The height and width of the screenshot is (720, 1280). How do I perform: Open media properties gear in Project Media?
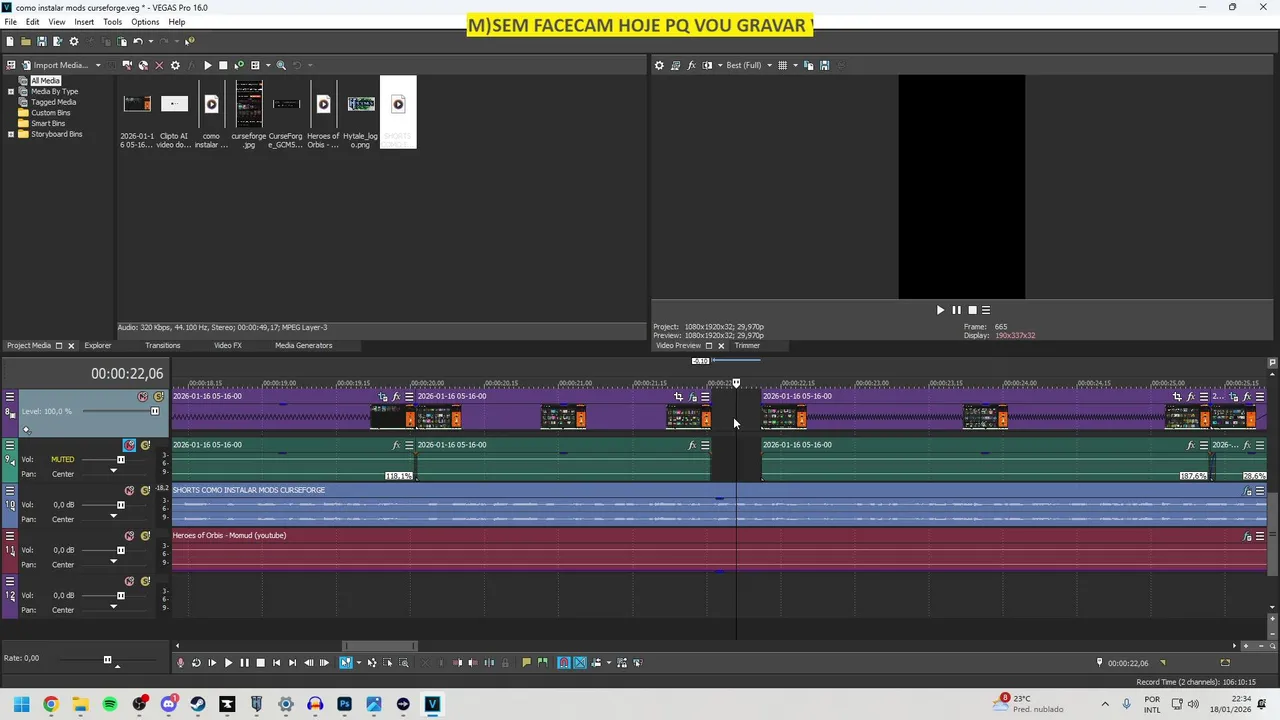tap(175, 65)
